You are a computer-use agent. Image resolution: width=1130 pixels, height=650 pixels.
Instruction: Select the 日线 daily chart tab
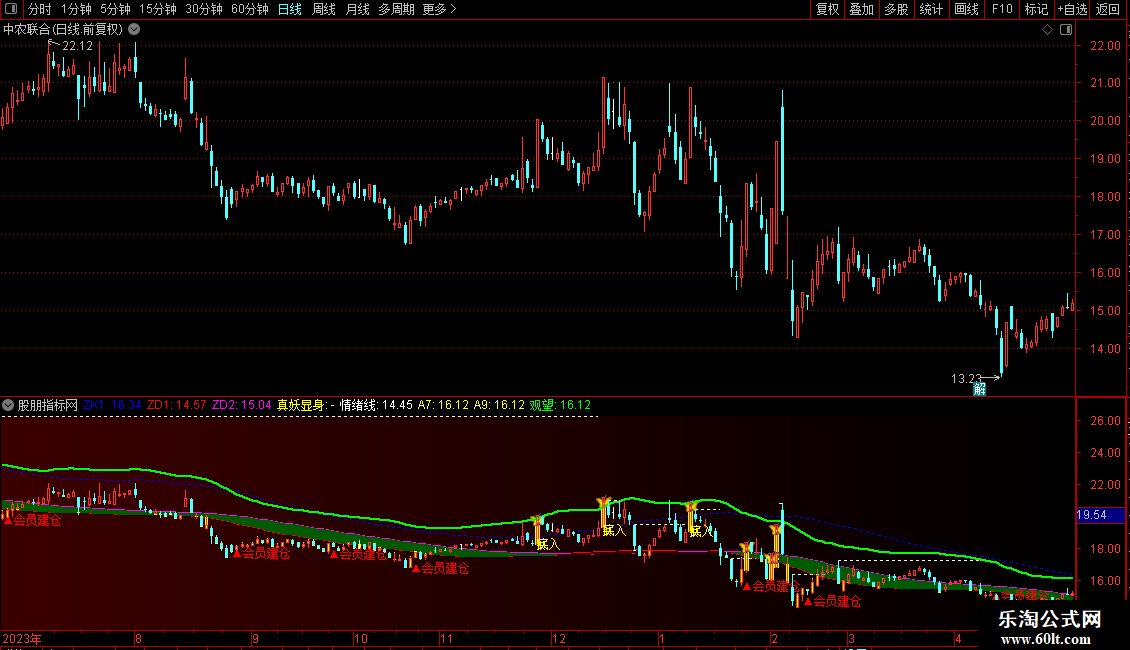[x=290, y=9]
